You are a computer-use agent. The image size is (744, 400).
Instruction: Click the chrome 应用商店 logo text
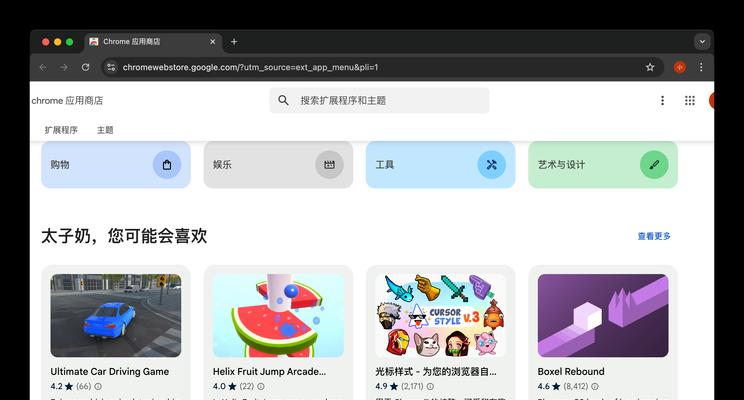[67, 101]
